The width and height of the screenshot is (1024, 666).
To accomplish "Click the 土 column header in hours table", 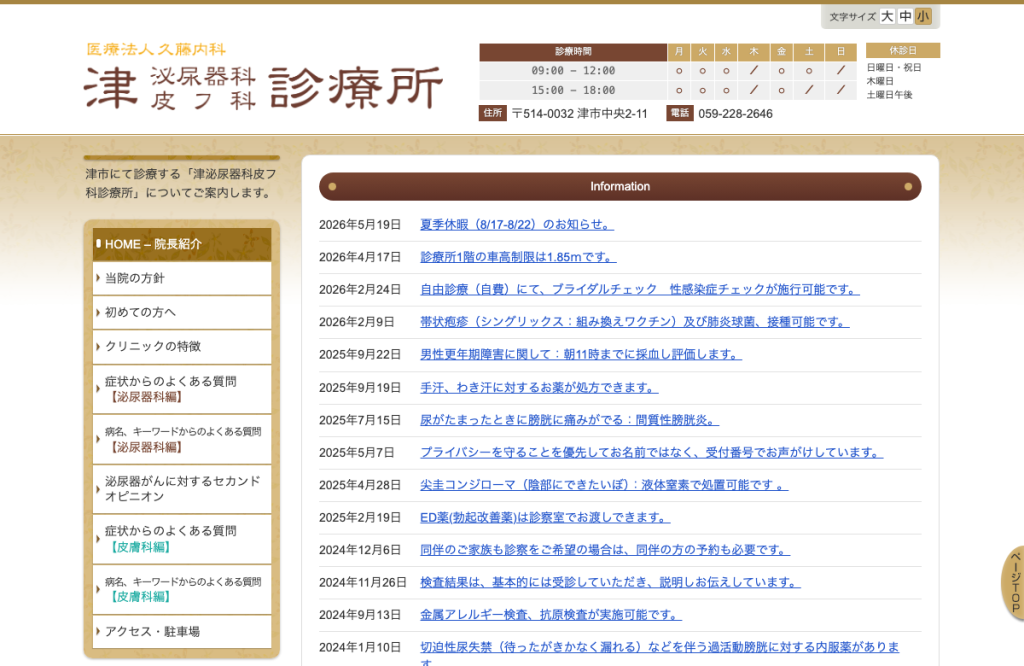I will [x=809, y=52].
